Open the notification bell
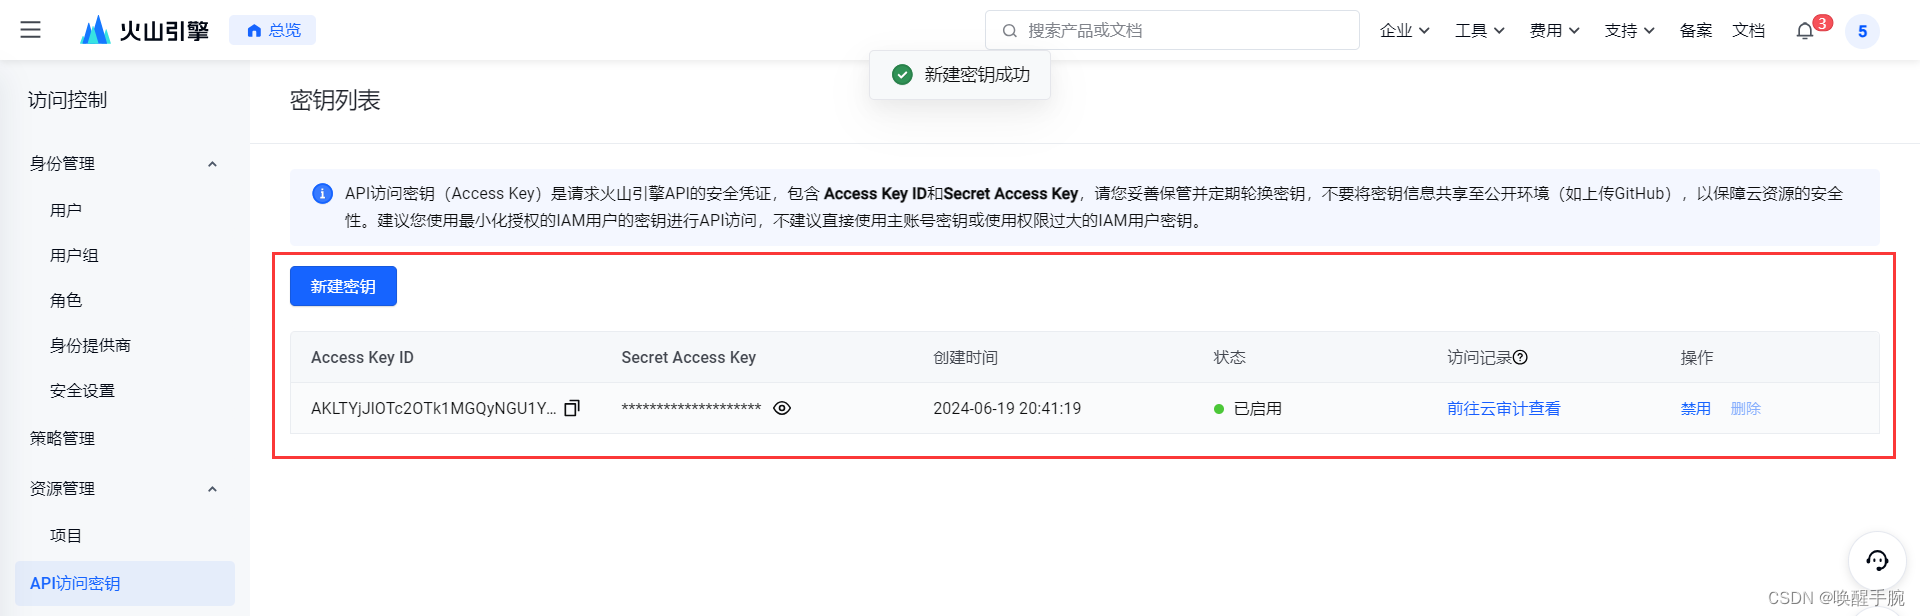This screenshot has height=616, width=1920. tap(1805, 31)
